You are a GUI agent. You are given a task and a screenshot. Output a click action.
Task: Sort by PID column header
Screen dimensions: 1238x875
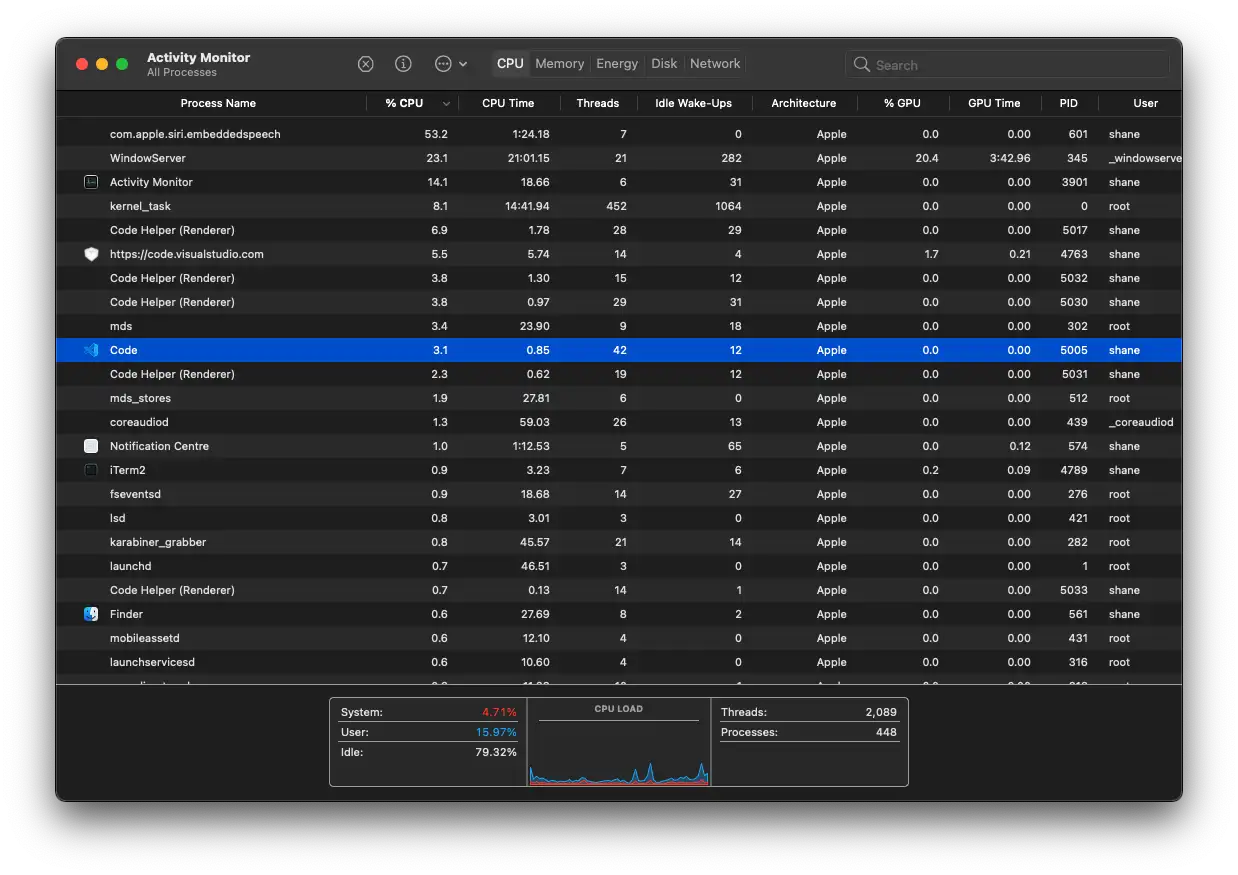(x=1069, y=103)
